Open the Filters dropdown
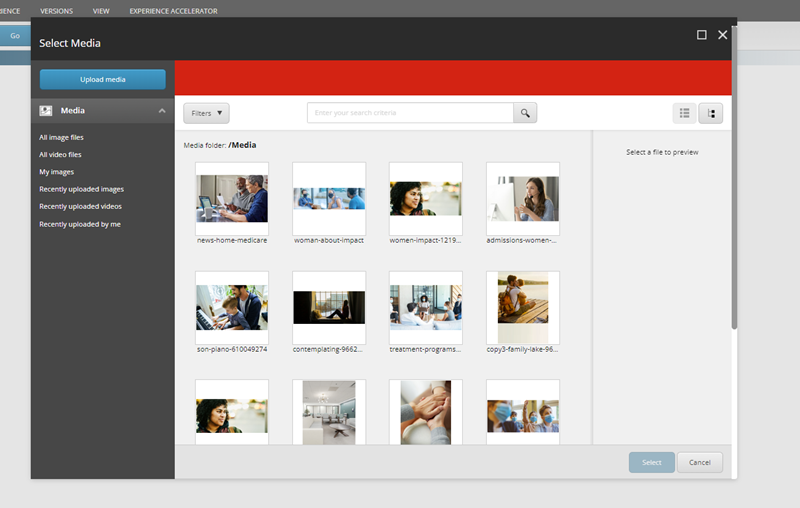 [206, 113]
